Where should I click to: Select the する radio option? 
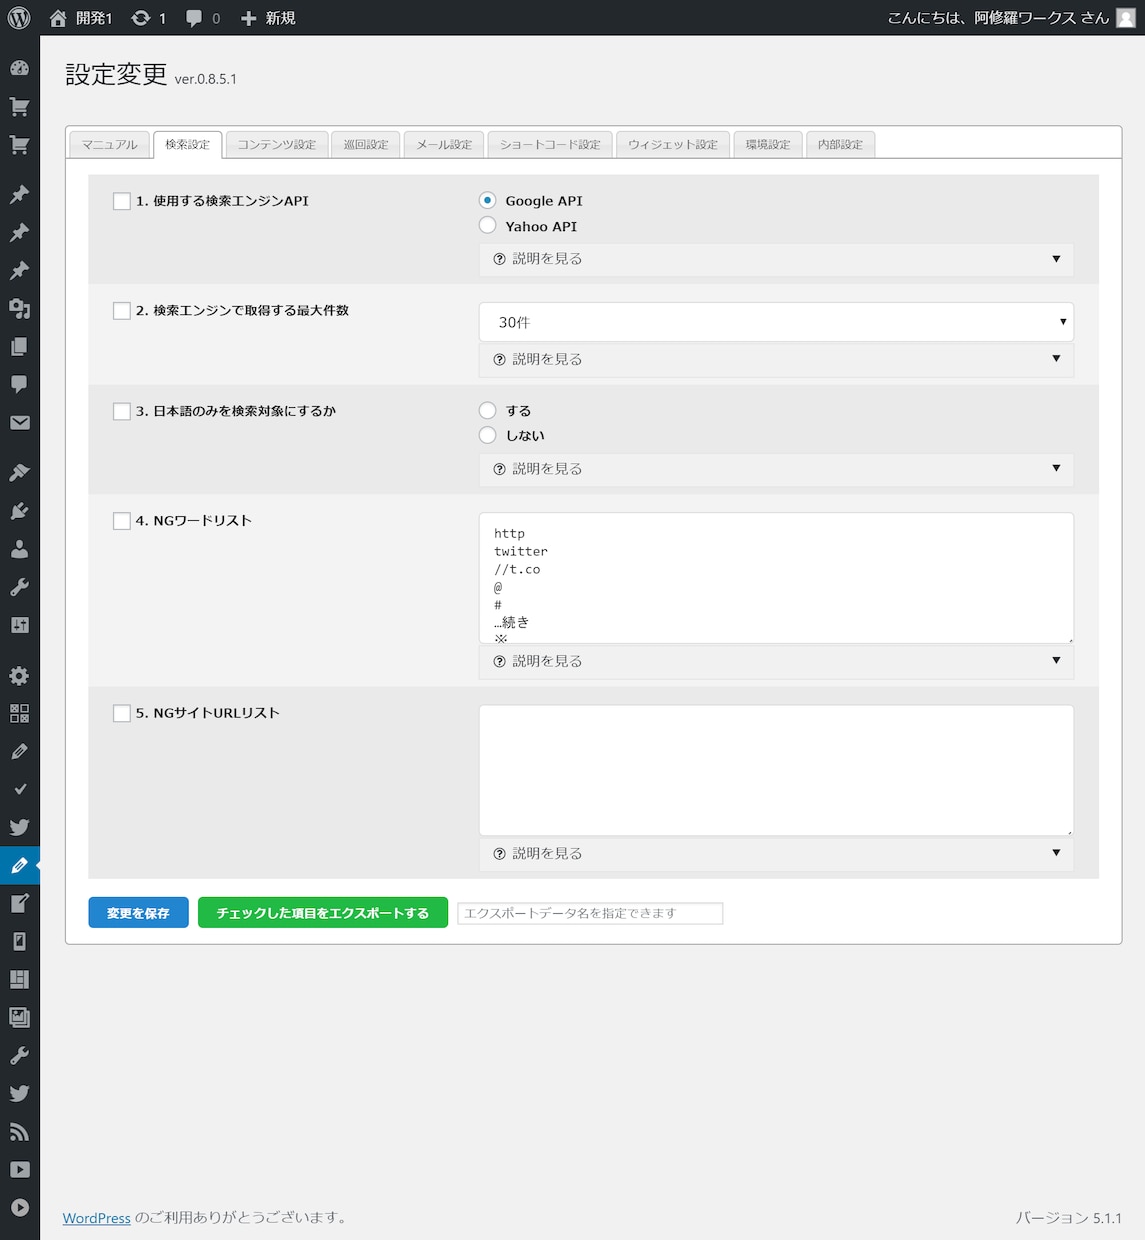[488, 410]
